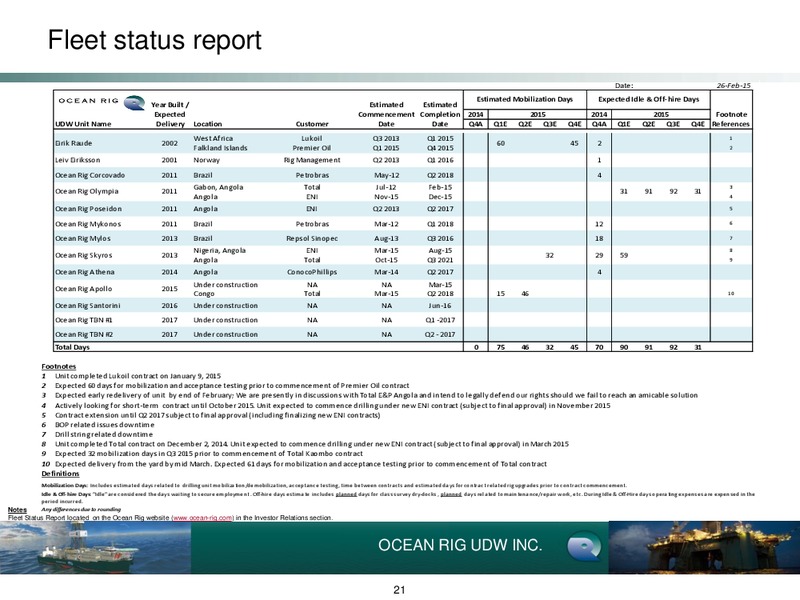This screenshot has width=800, height=600.
Task: Click the rig platform photo at night
Action: point(704,547)
